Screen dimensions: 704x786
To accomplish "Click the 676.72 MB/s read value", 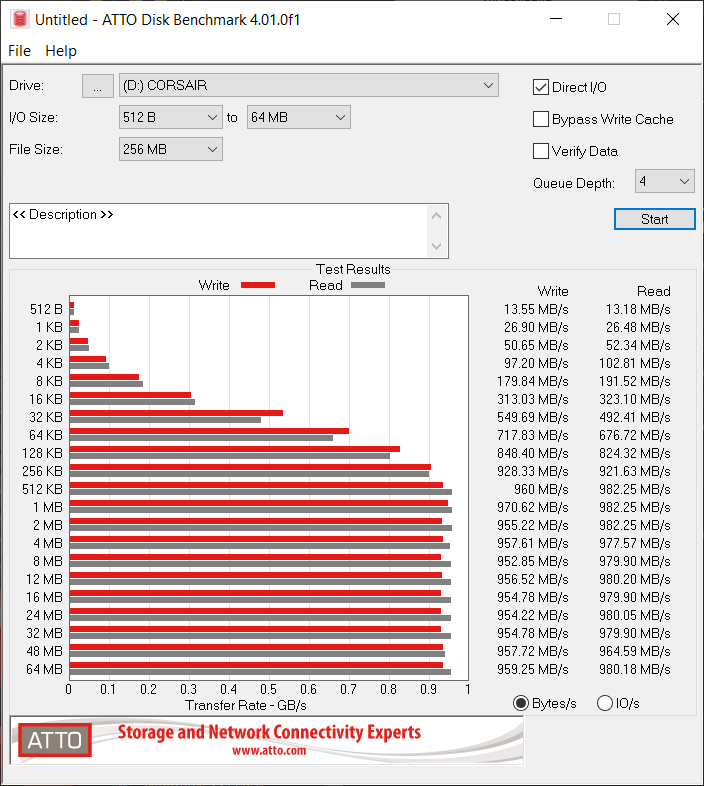I will (x=634, y=435).
